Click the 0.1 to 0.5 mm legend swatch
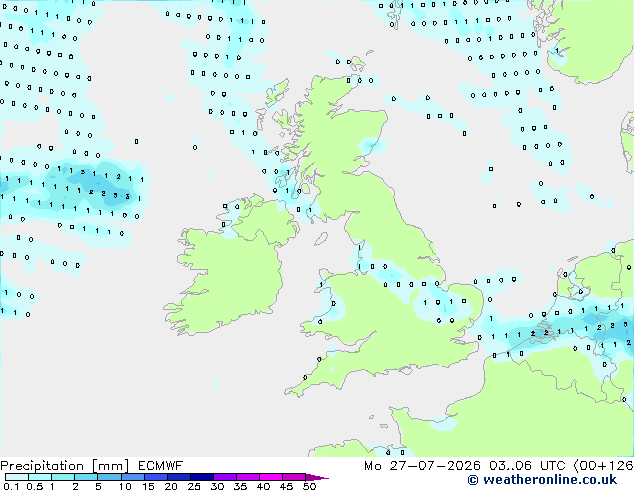The width and height of the screenshot is (634, 490). (x=17, y=477)
